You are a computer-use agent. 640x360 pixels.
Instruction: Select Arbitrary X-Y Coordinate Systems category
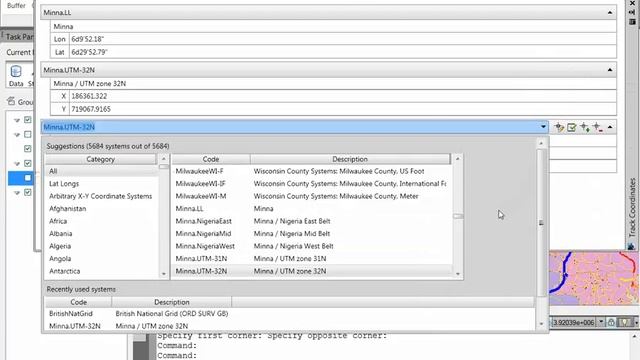point(100,196)
